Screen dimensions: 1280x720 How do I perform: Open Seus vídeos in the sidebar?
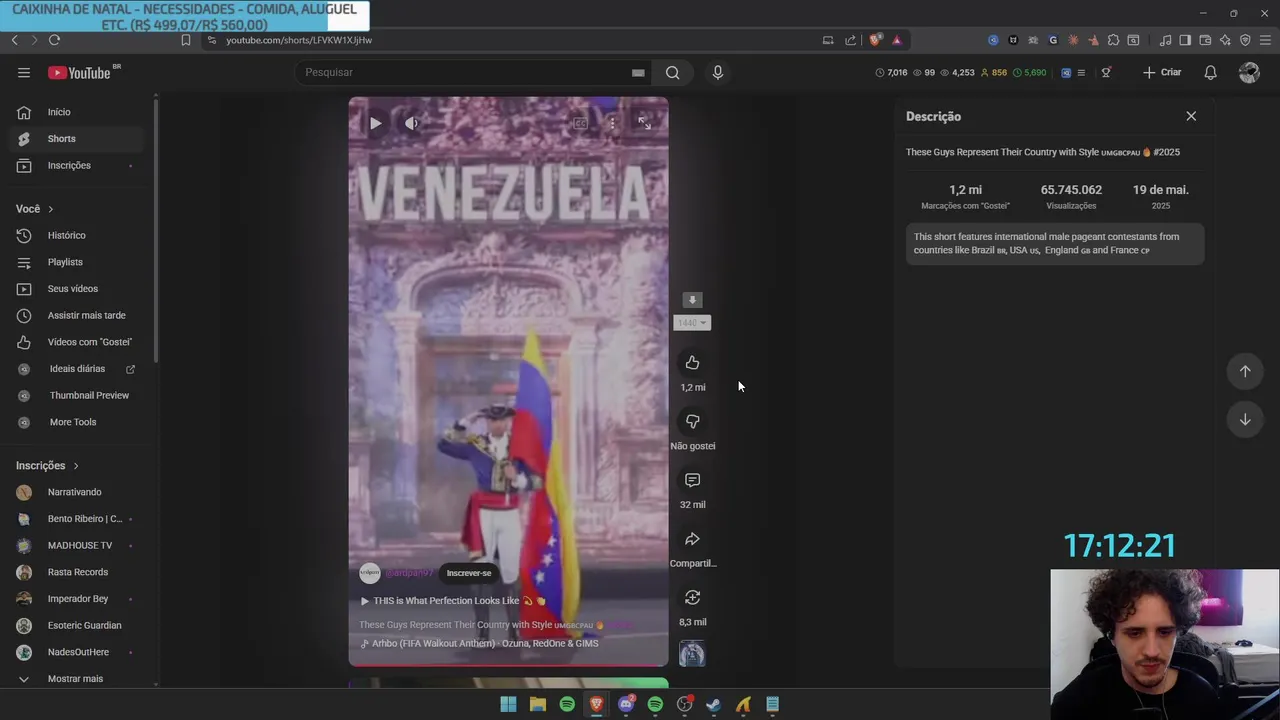tap(78, 289)
